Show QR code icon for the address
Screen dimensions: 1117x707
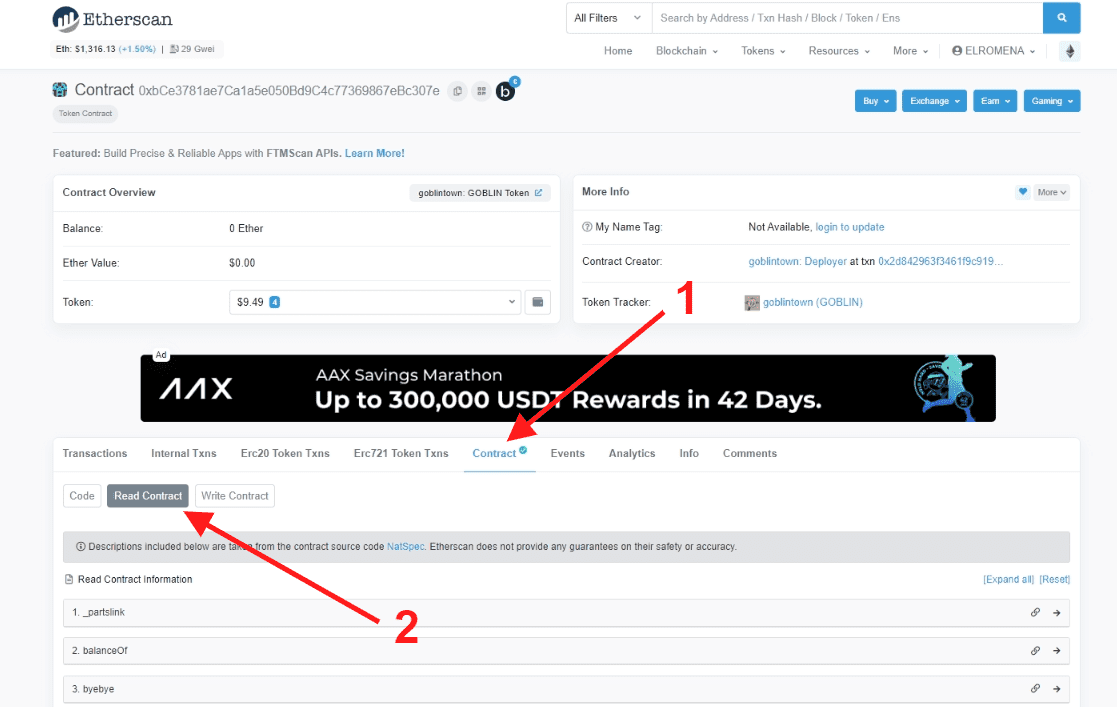(482, 91)
